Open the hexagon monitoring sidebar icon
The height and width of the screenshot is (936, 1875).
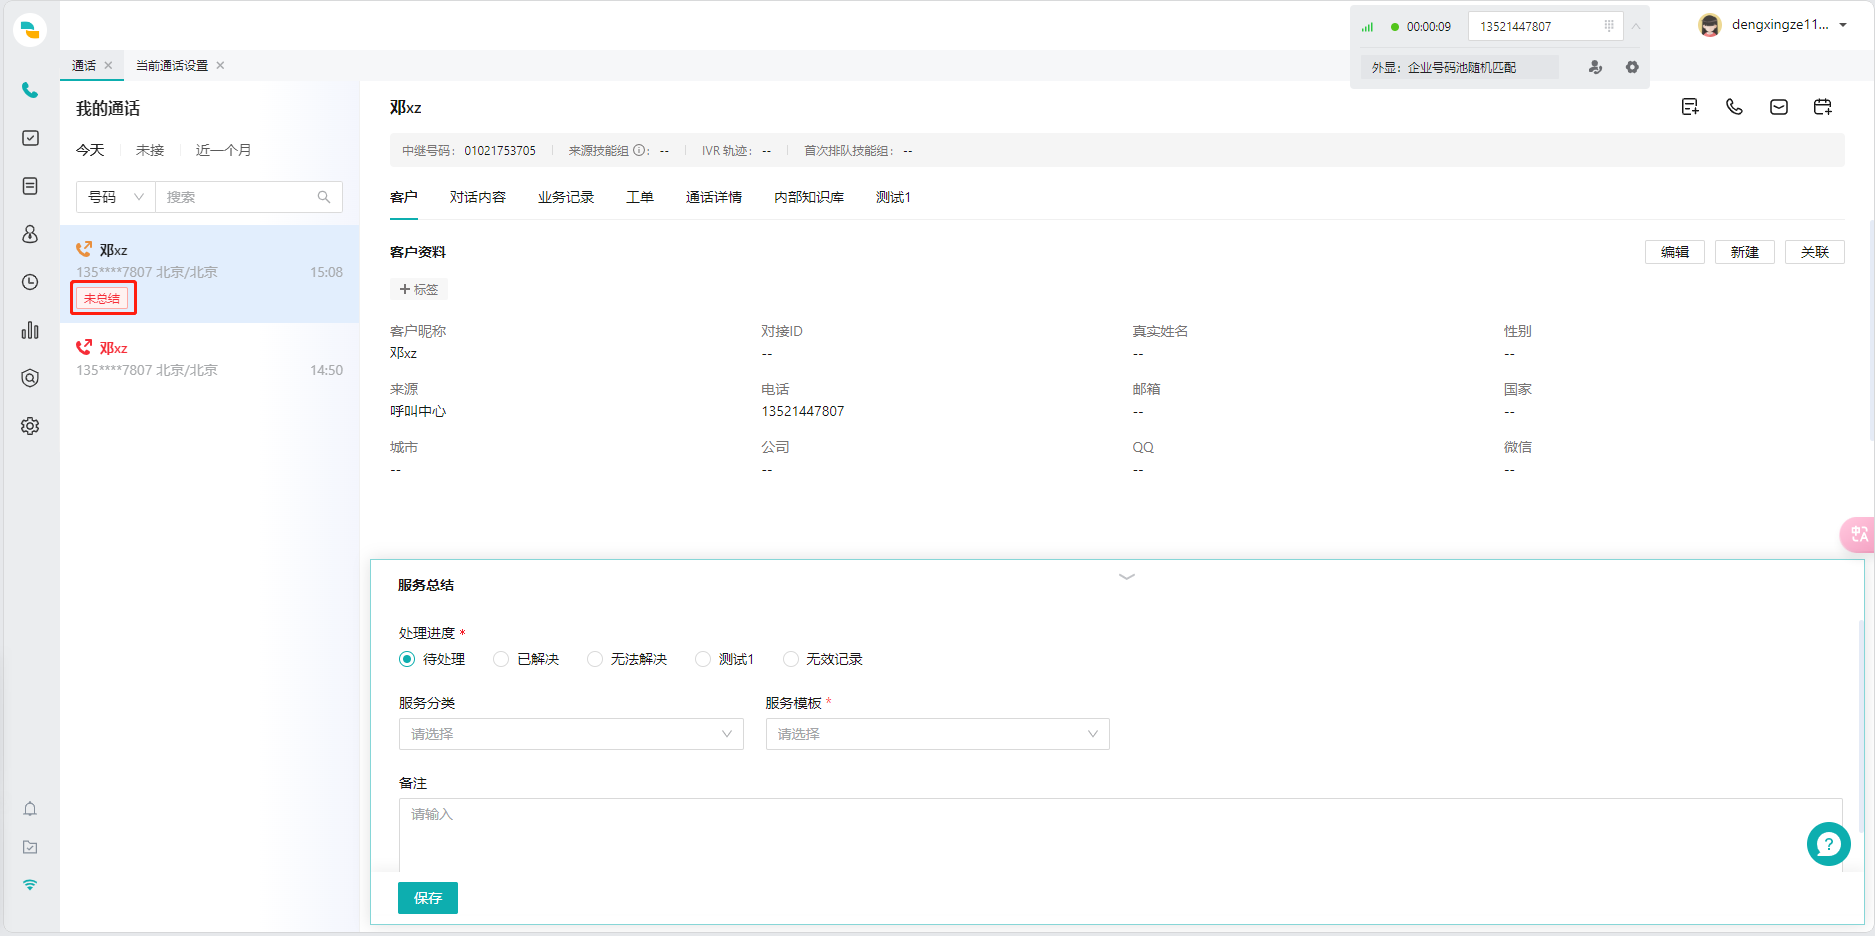tap(30, 378)
